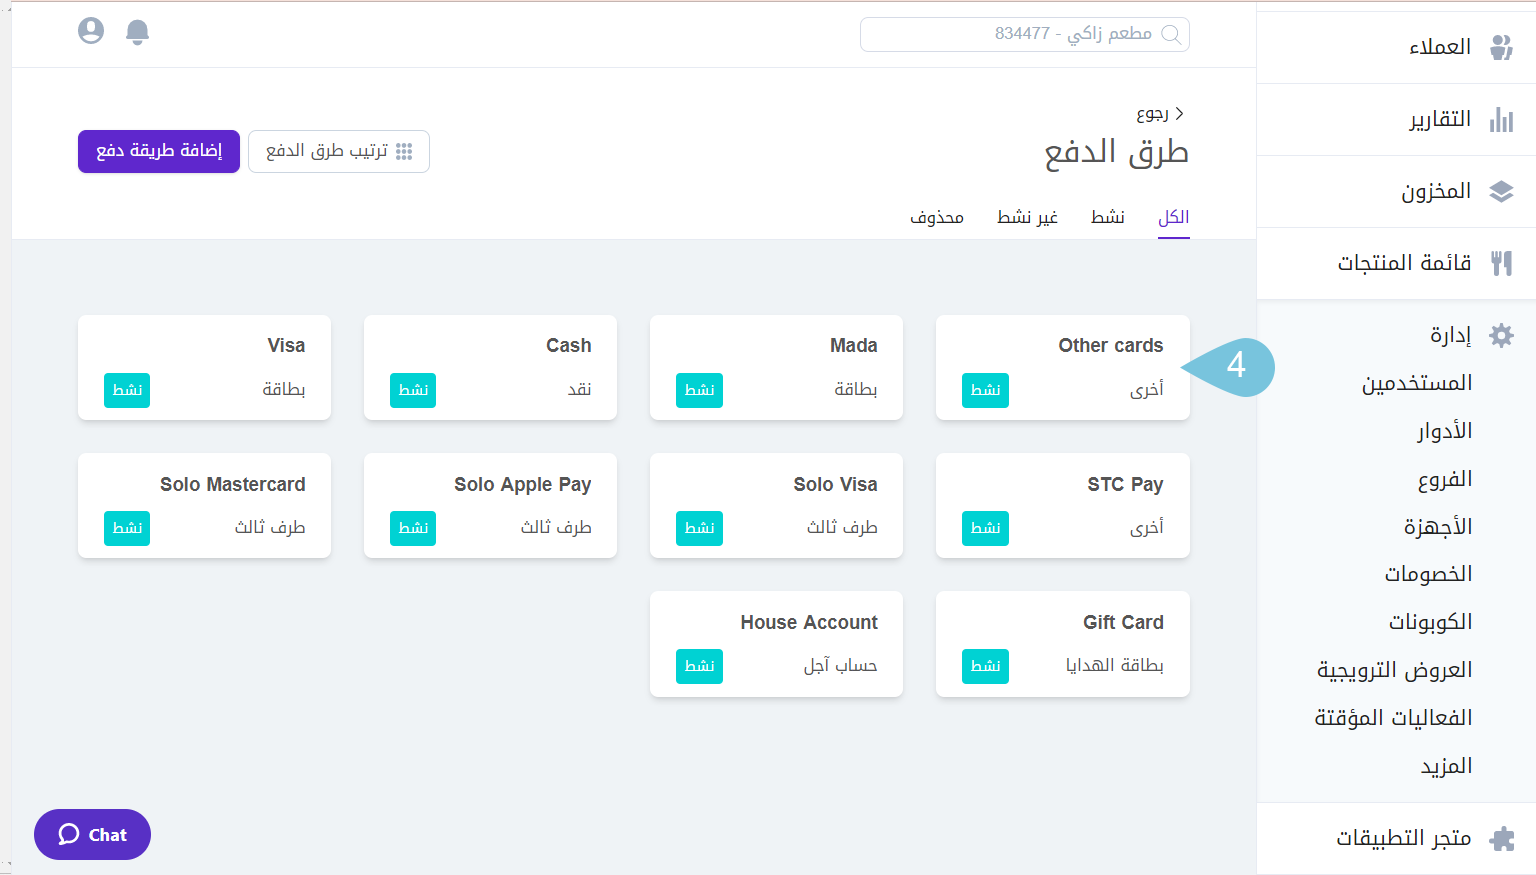The image size is (1536, 875).
Task: Open the ترتيب طرق الدفع reorder control
Action: 338,151
